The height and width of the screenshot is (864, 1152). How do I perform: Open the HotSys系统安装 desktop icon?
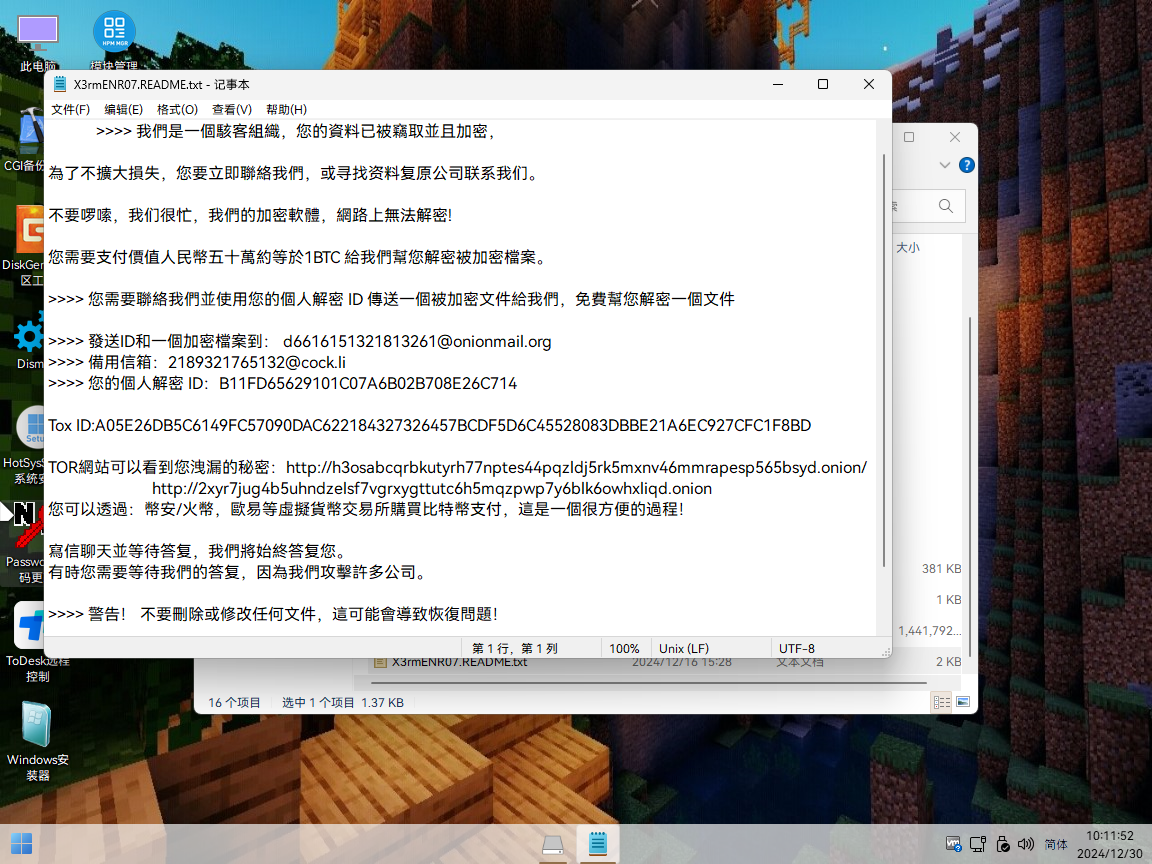pos(26,444)
